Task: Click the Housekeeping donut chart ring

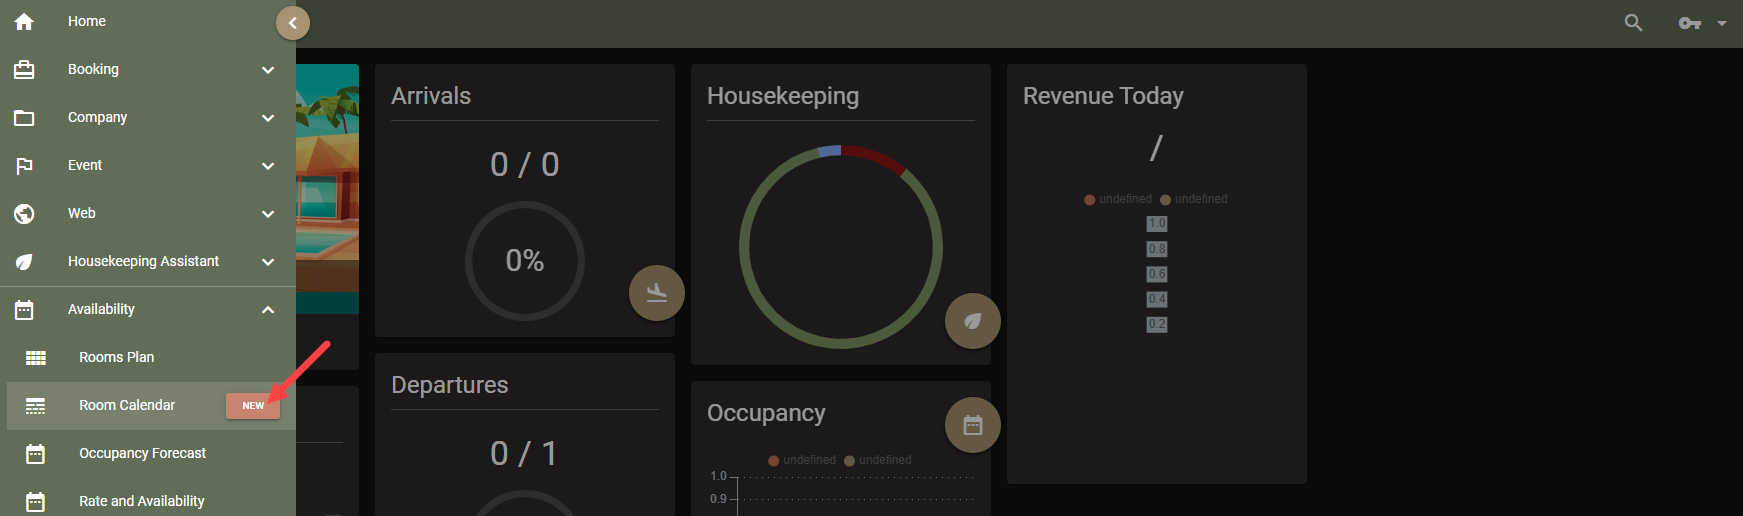Action: point(841,247)
